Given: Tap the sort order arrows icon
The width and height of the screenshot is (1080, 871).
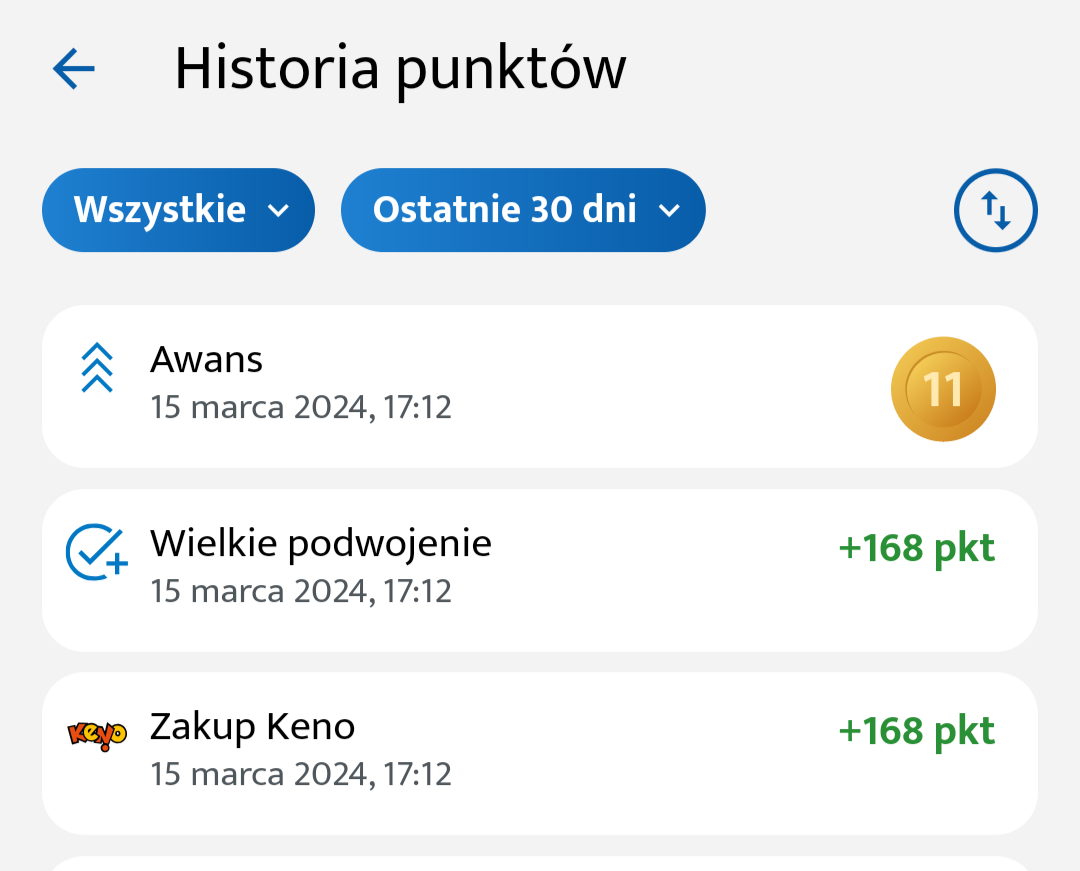Looking at the screenshot, I should (x=995, y=210).
